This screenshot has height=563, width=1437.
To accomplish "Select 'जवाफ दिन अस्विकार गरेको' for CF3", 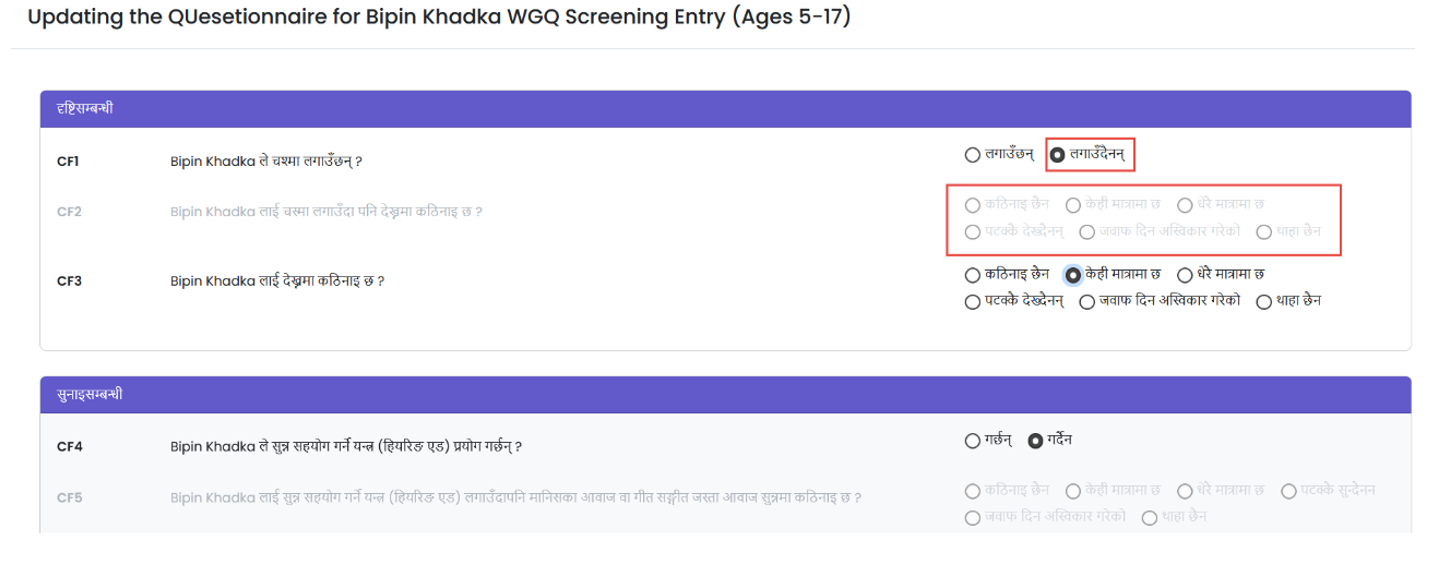I will pos(1087,301).
